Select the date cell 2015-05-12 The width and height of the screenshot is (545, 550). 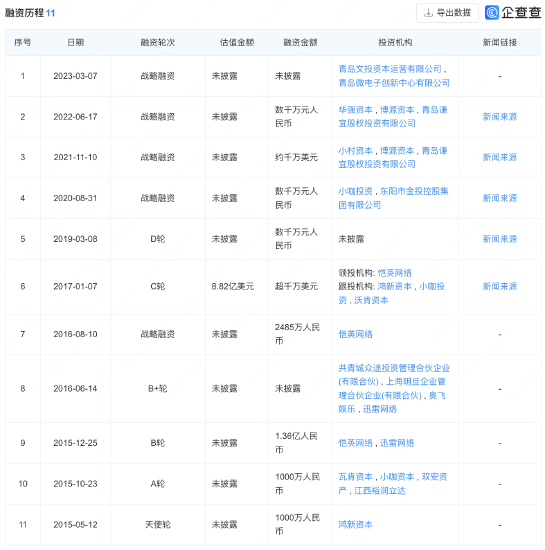click(x=75, y=525)
